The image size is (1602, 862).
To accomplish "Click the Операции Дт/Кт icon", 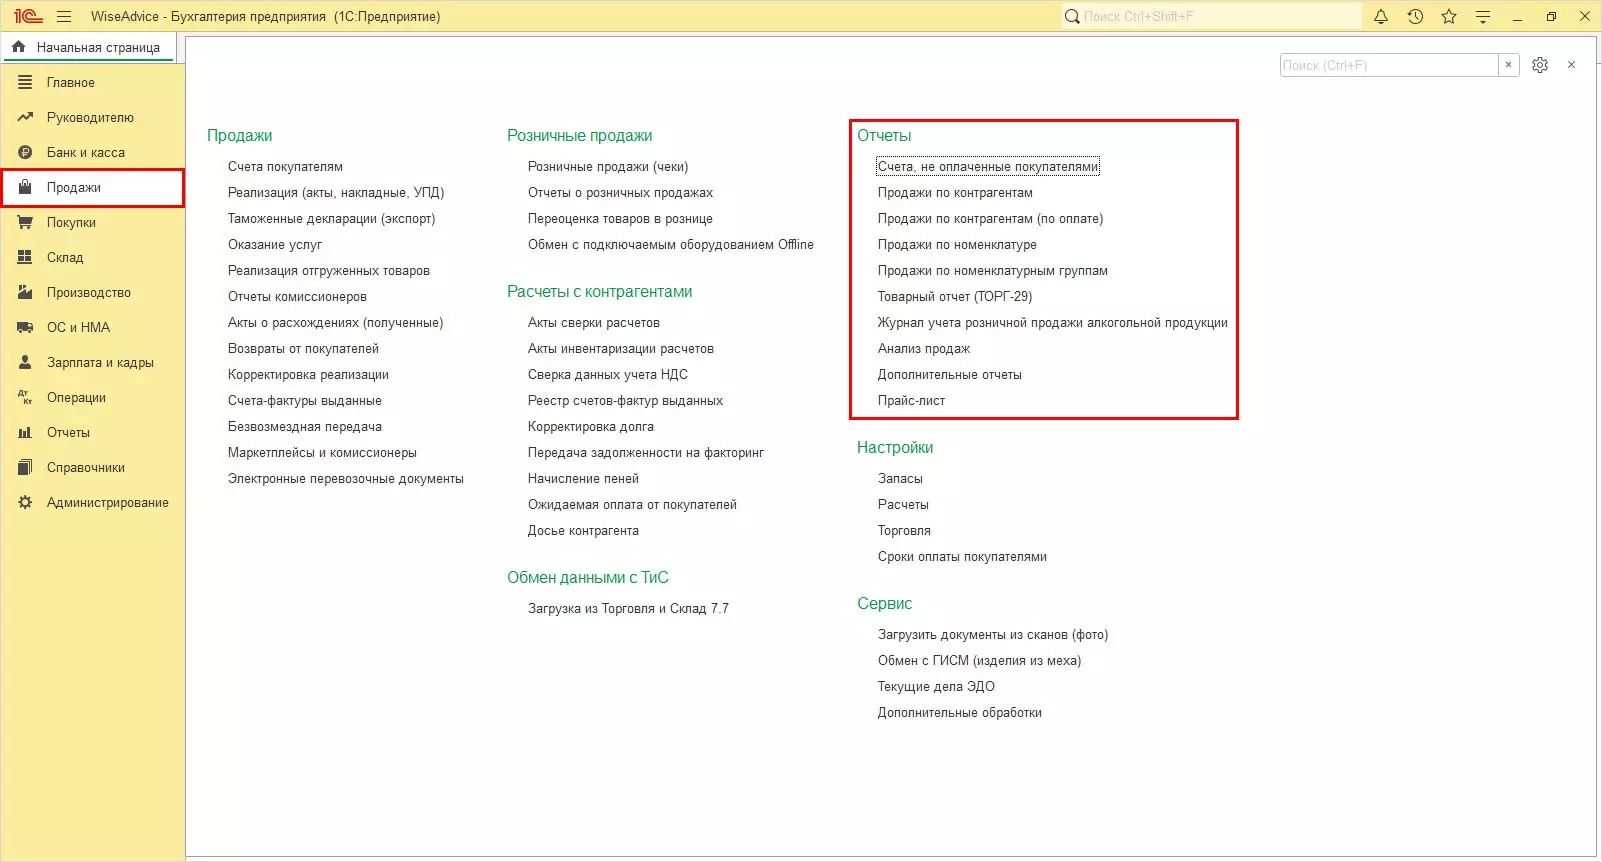I will click(x=25, y=397).
